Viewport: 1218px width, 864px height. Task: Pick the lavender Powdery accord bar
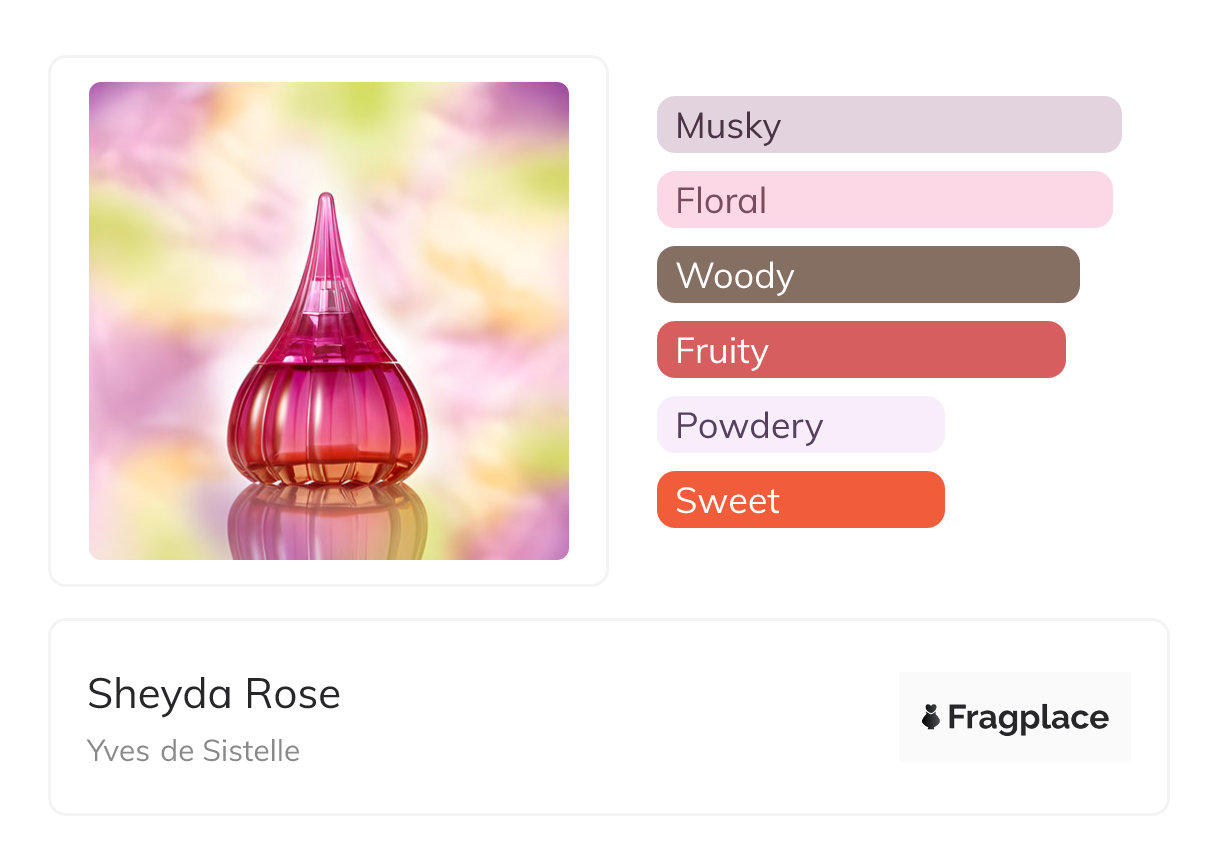[800, 425]
